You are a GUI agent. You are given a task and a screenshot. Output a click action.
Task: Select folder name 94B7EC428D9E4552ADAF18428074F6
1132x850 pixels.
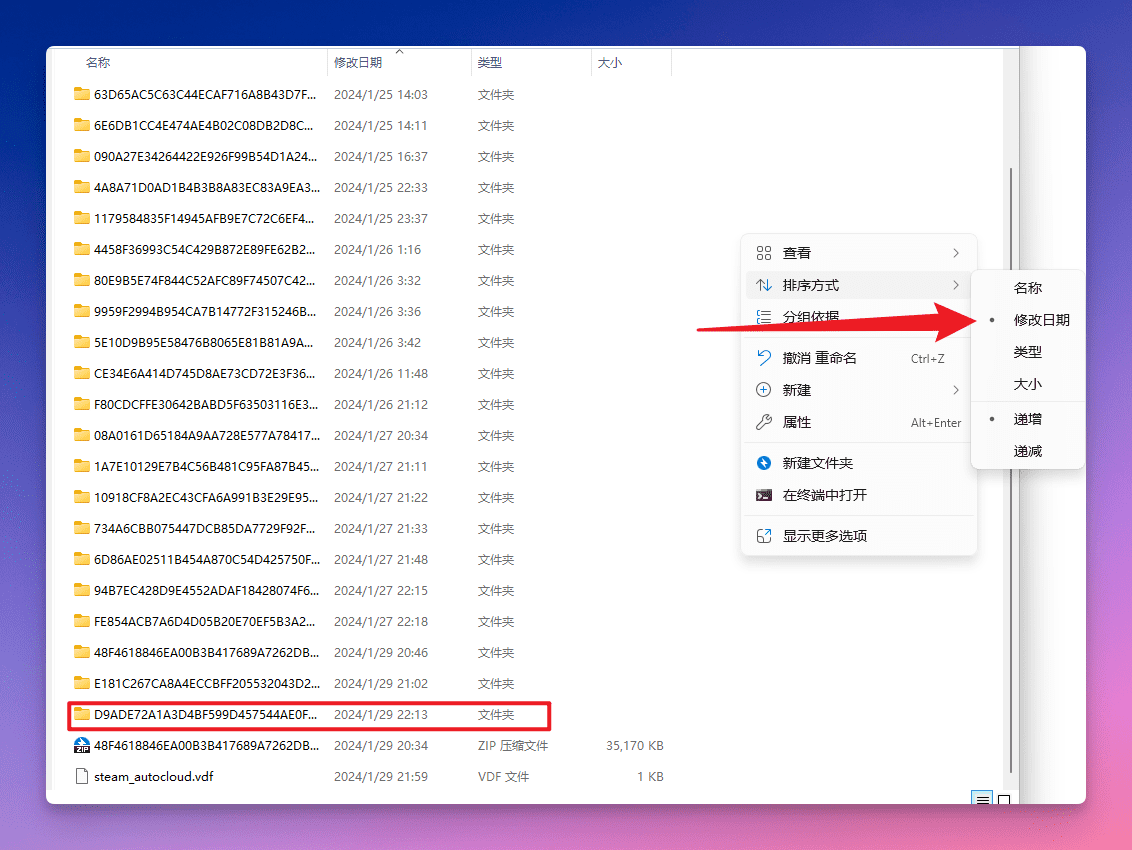206,591
